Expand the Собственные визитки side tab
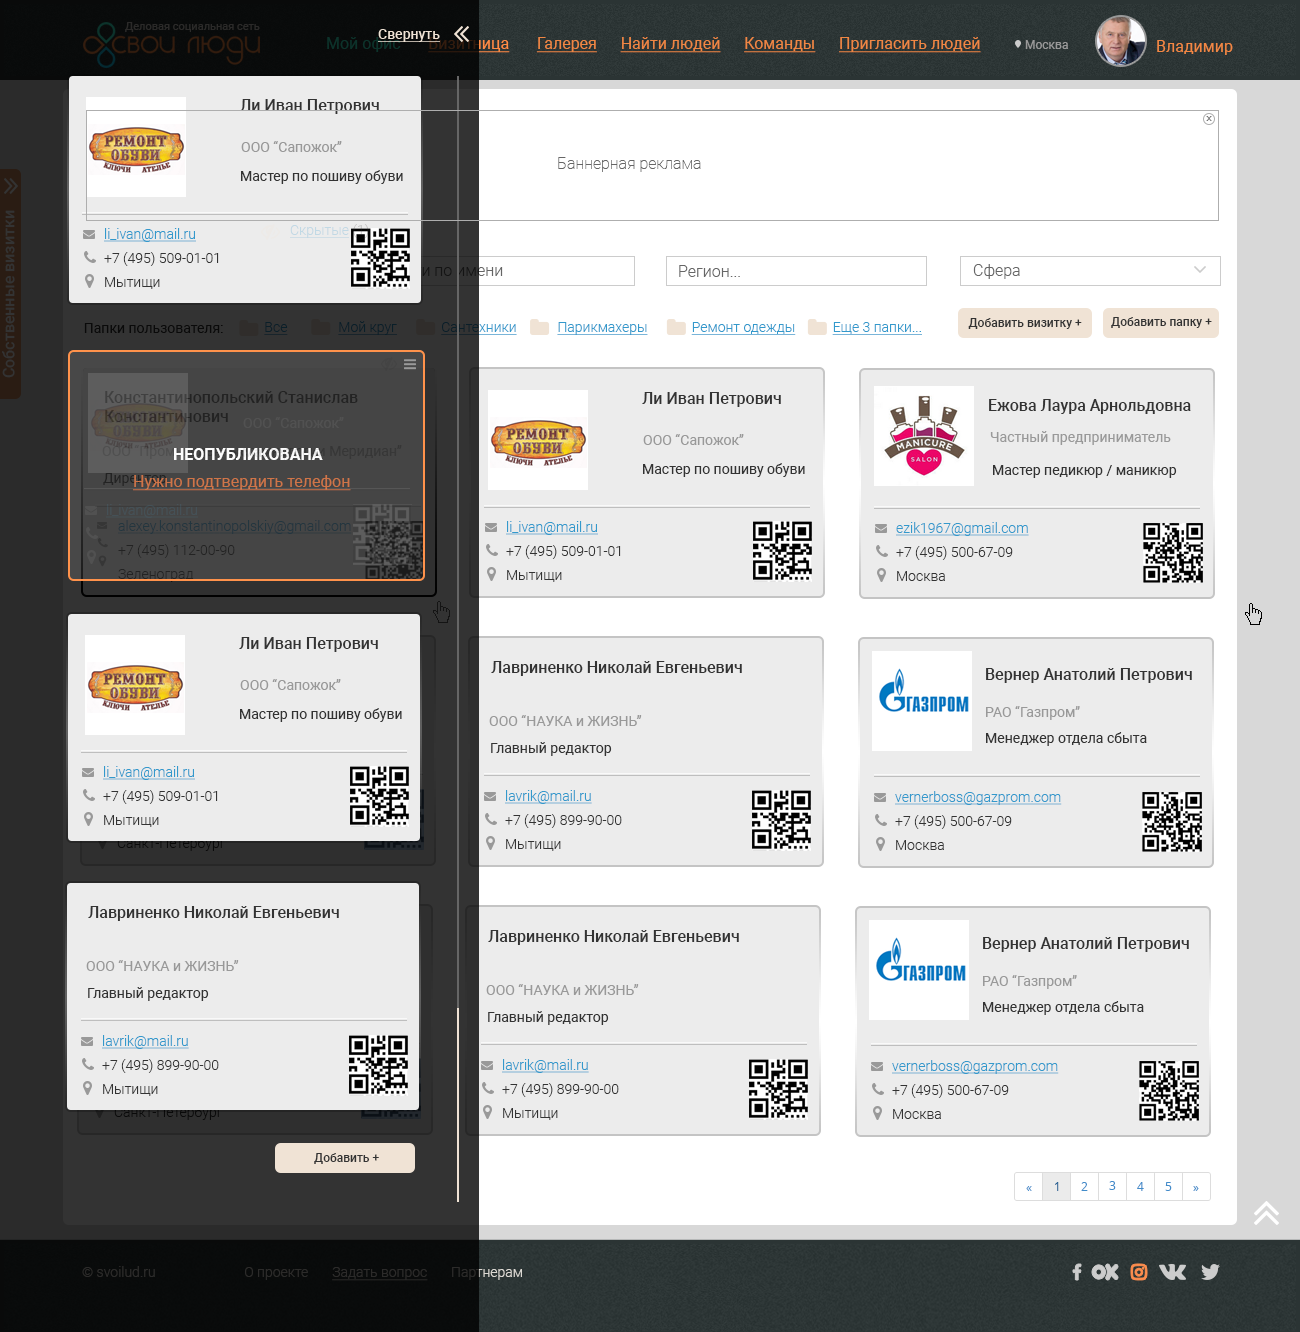Viewport: 1300px width, 1332px height. click(x=10, y=285)
